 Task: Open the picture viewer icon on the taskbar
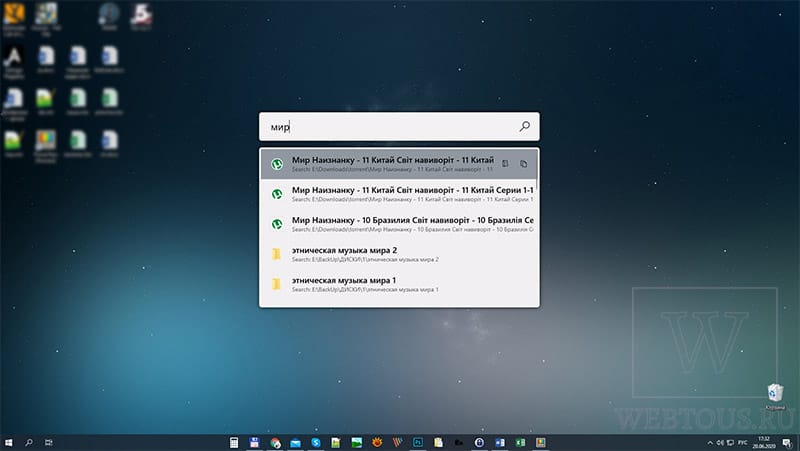coord(357,442)
